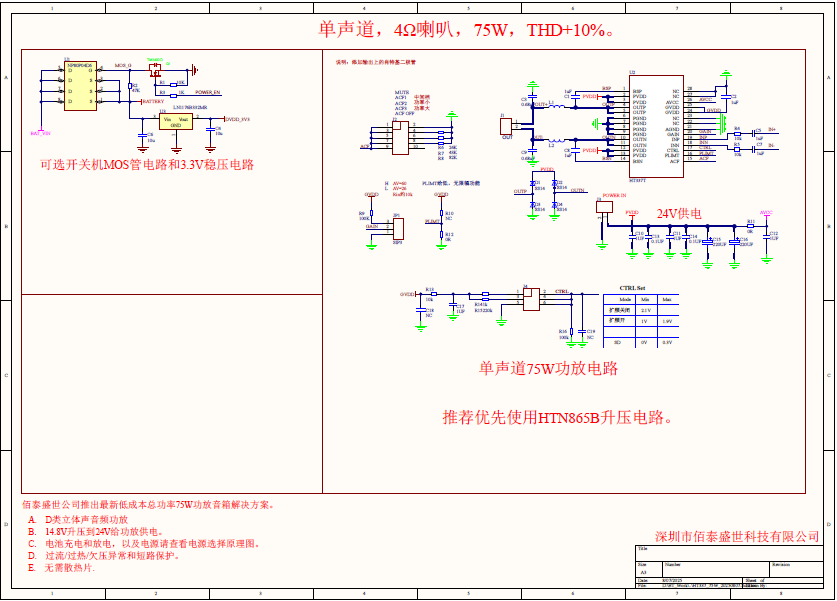This screenshot has height=601, width=837.
Task: Click the Title field in title block
Action: point(643,550)
